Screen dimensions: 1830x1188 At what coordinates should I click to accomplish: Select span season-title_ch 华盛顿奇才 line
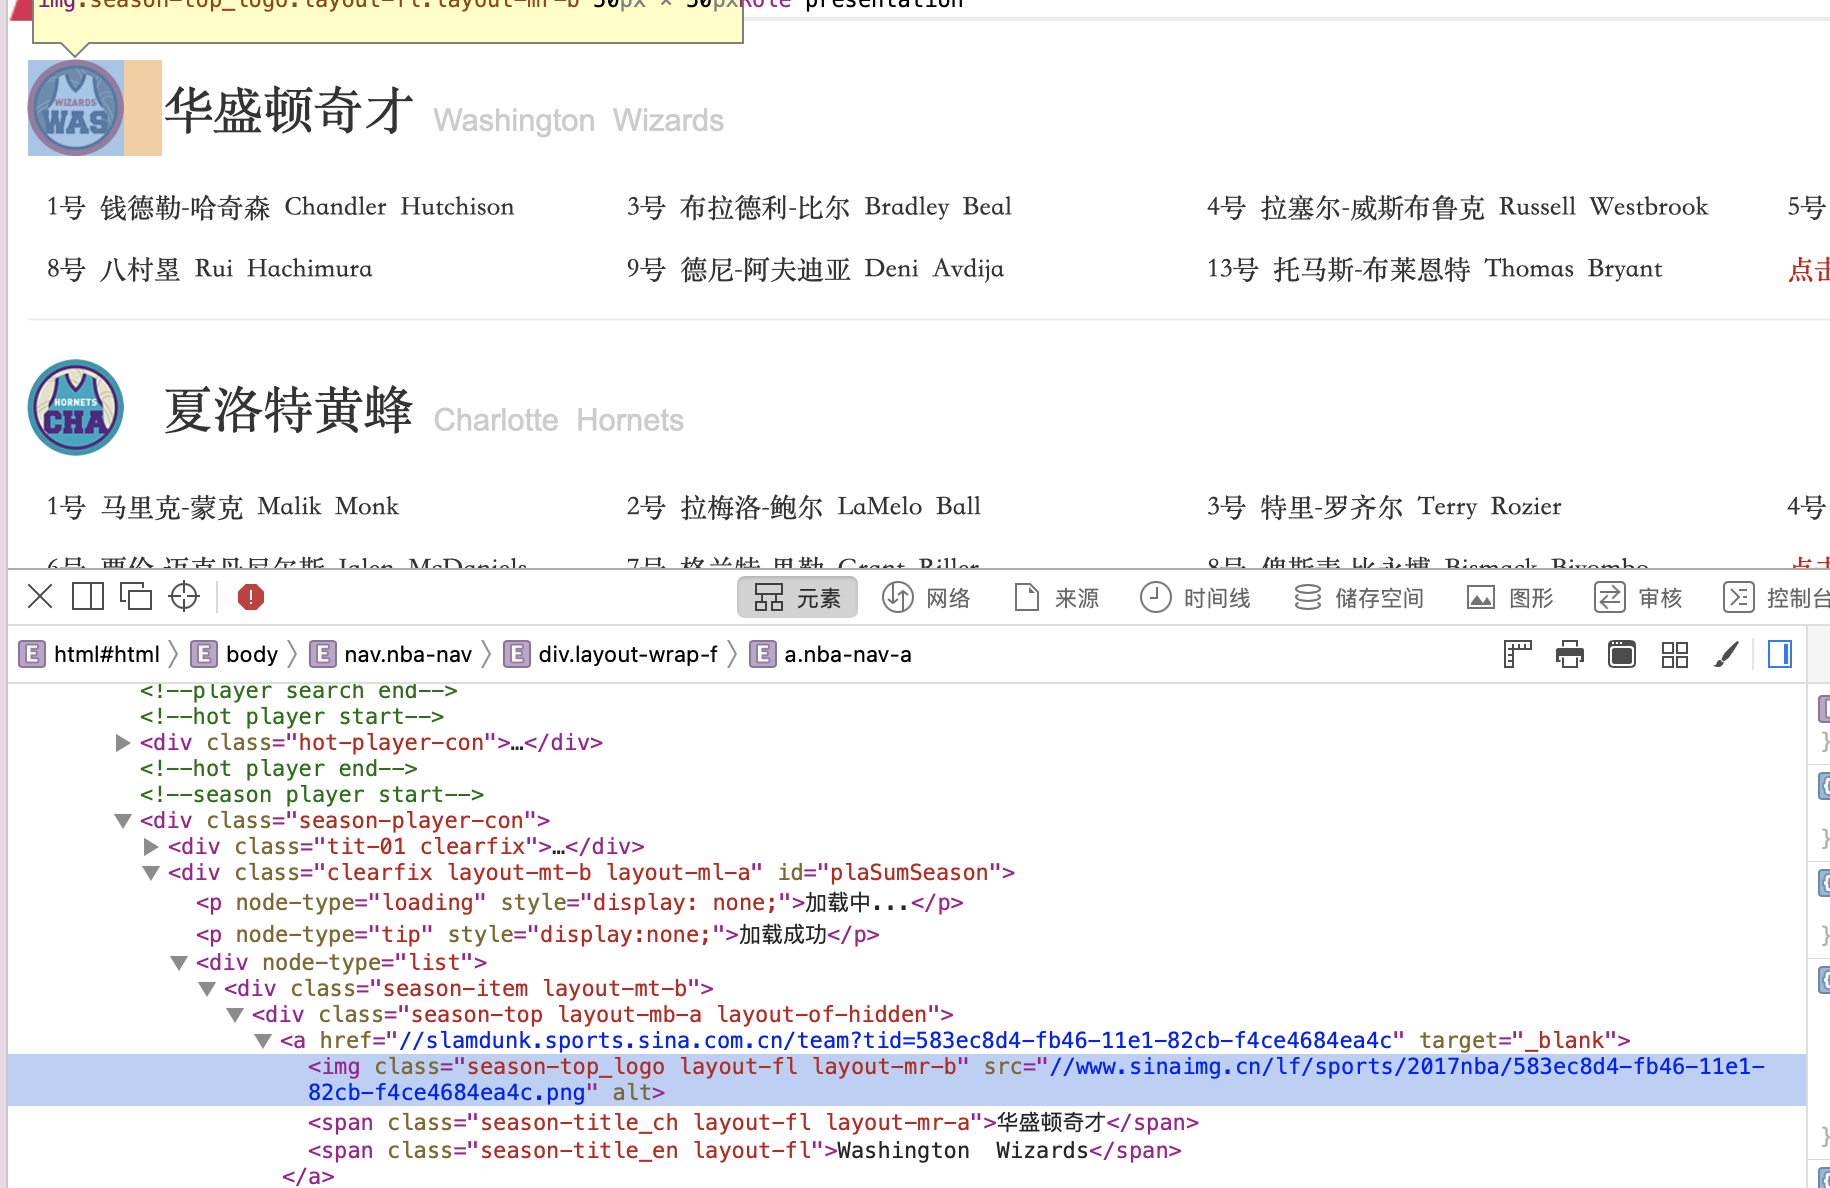(x=753, y=1123)
